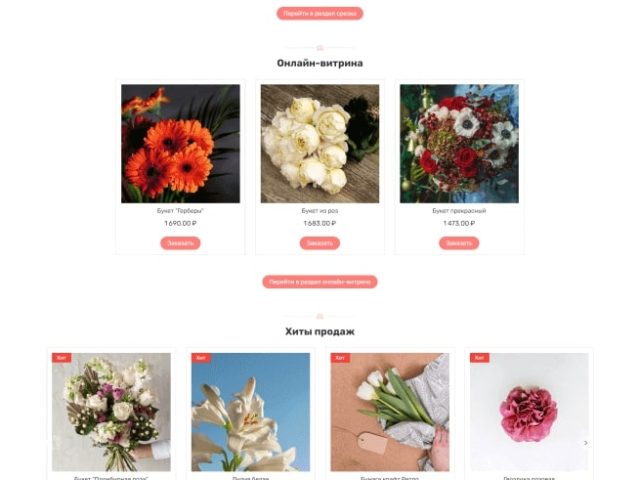The image size is (640, 480).
Task: Open the white roses bouquet photo
Action: pos(320,144)
